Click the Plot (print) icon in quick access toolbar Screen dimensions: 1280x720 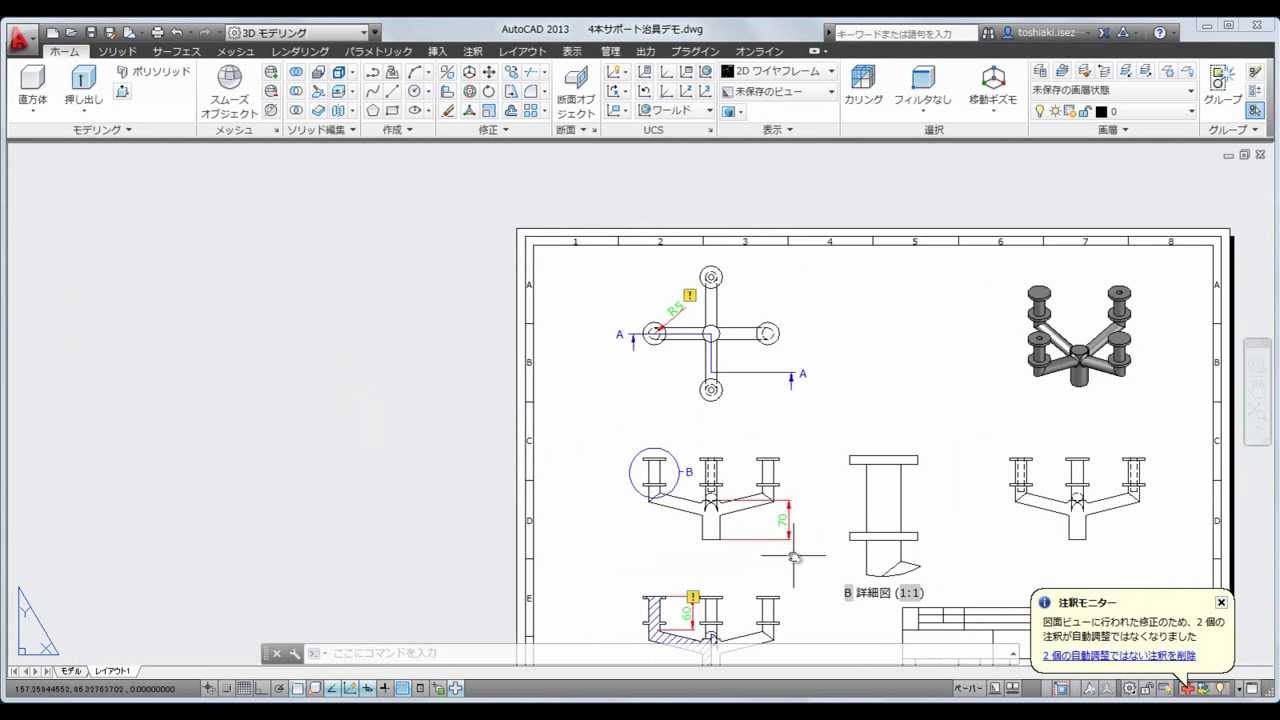click(157, 33)
